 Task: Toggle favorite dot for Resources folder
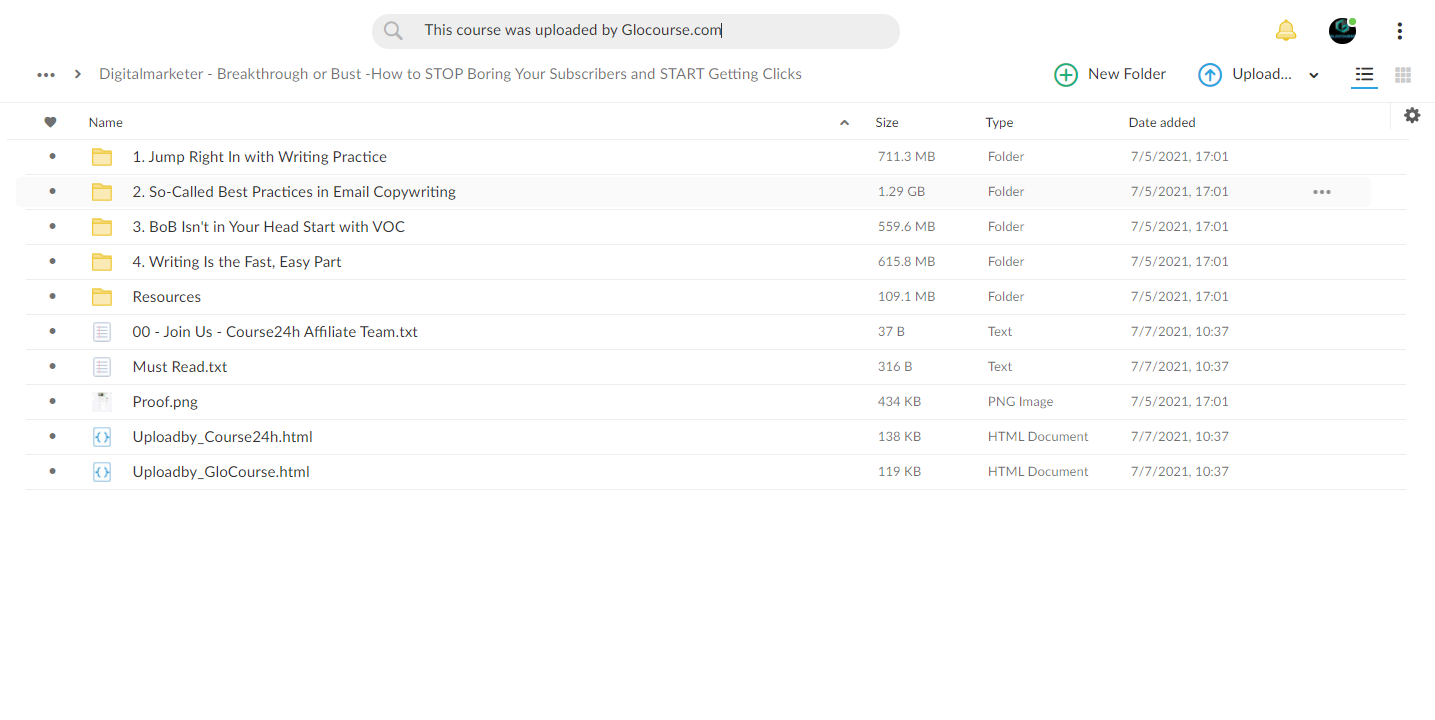tap(52, 297)
